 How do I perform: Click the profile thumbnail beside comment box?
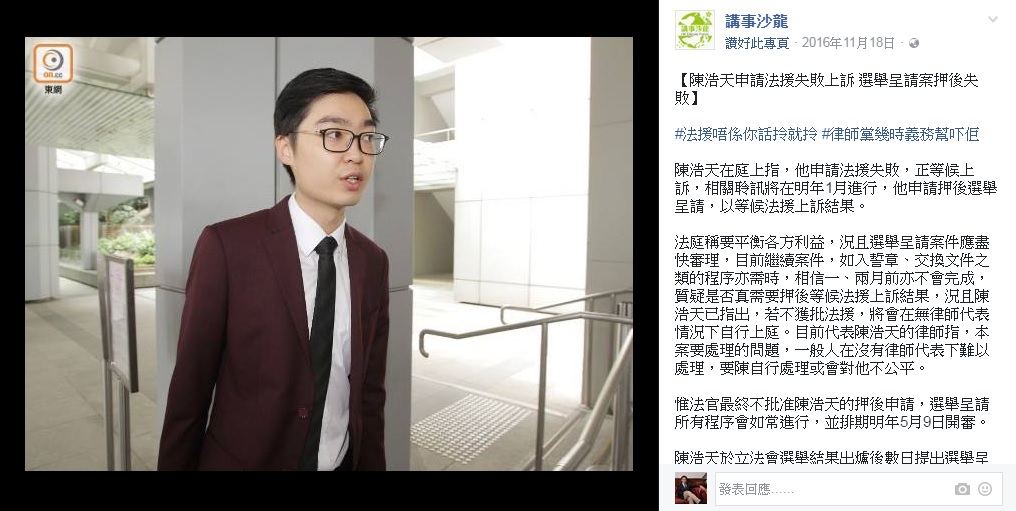click(691, 488)
